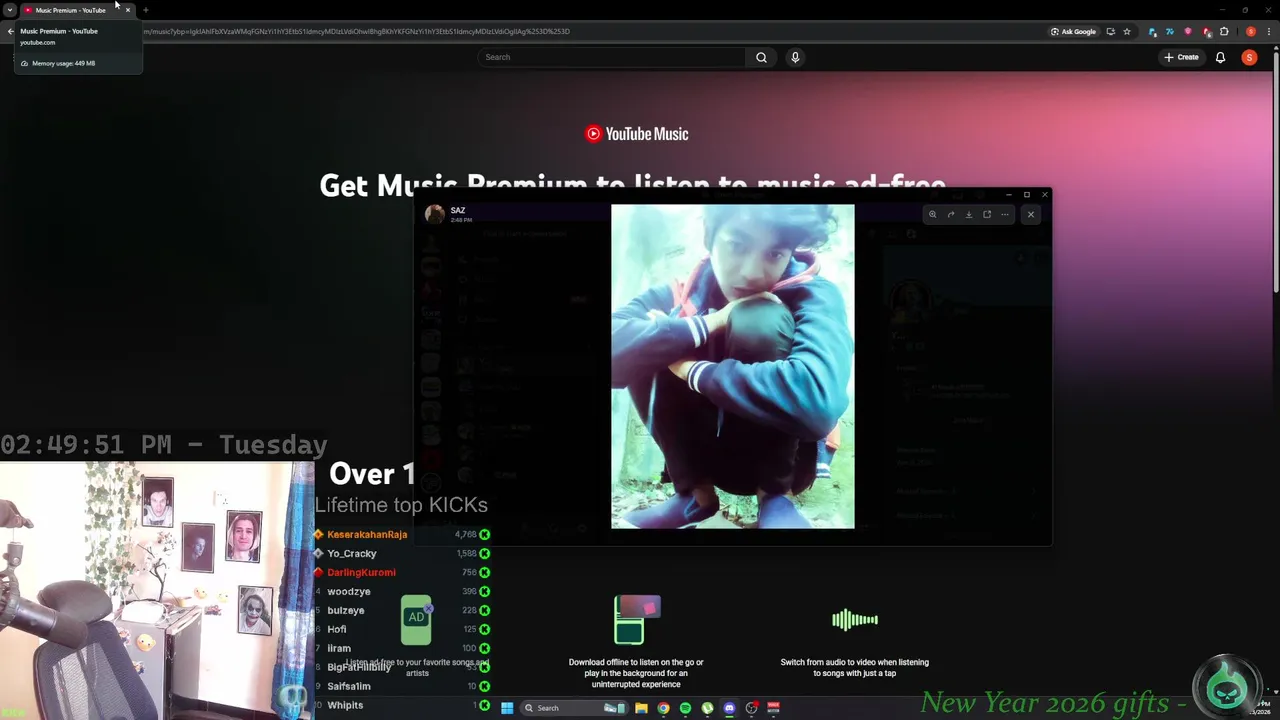Open uTorrent from the taskbar
1280x720 pixels.
[707, 708]
